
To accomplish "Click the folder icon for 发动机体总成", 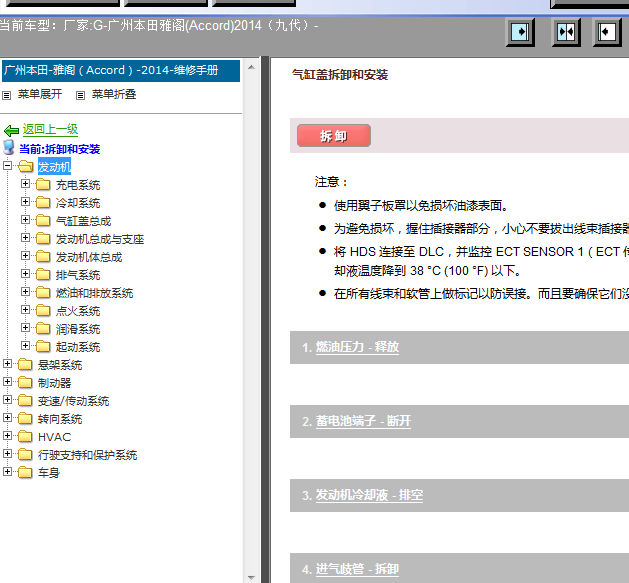I will (43, 257).
